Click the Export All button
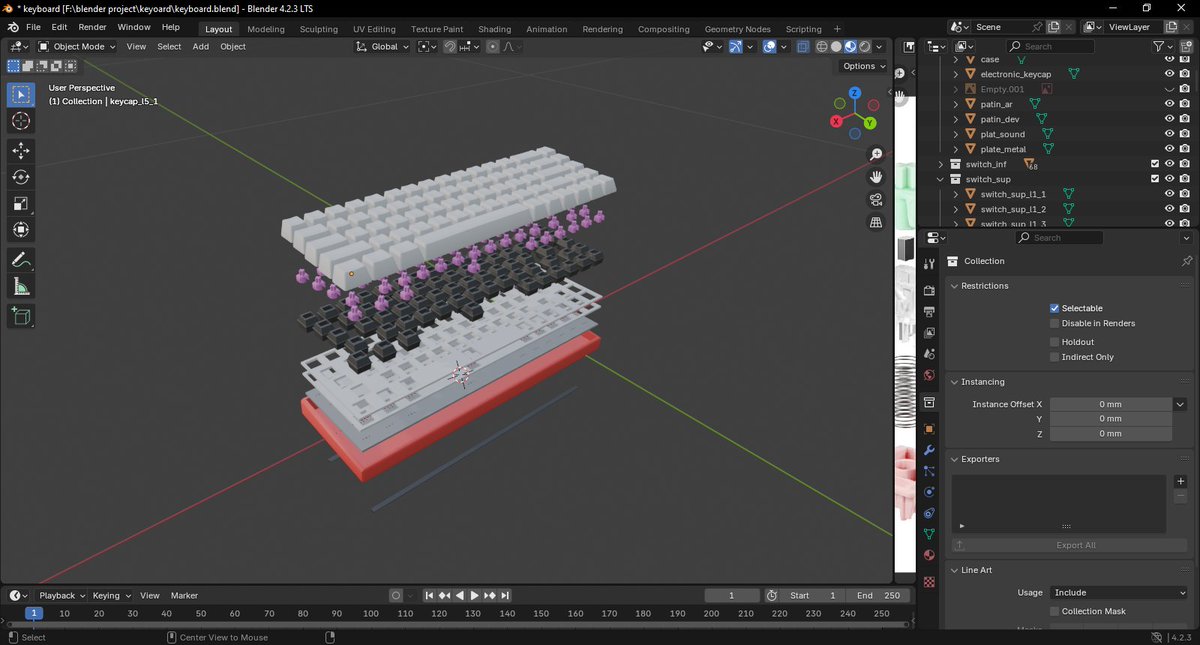This screenshot has width=1200, height=645. pos(1069,545)
